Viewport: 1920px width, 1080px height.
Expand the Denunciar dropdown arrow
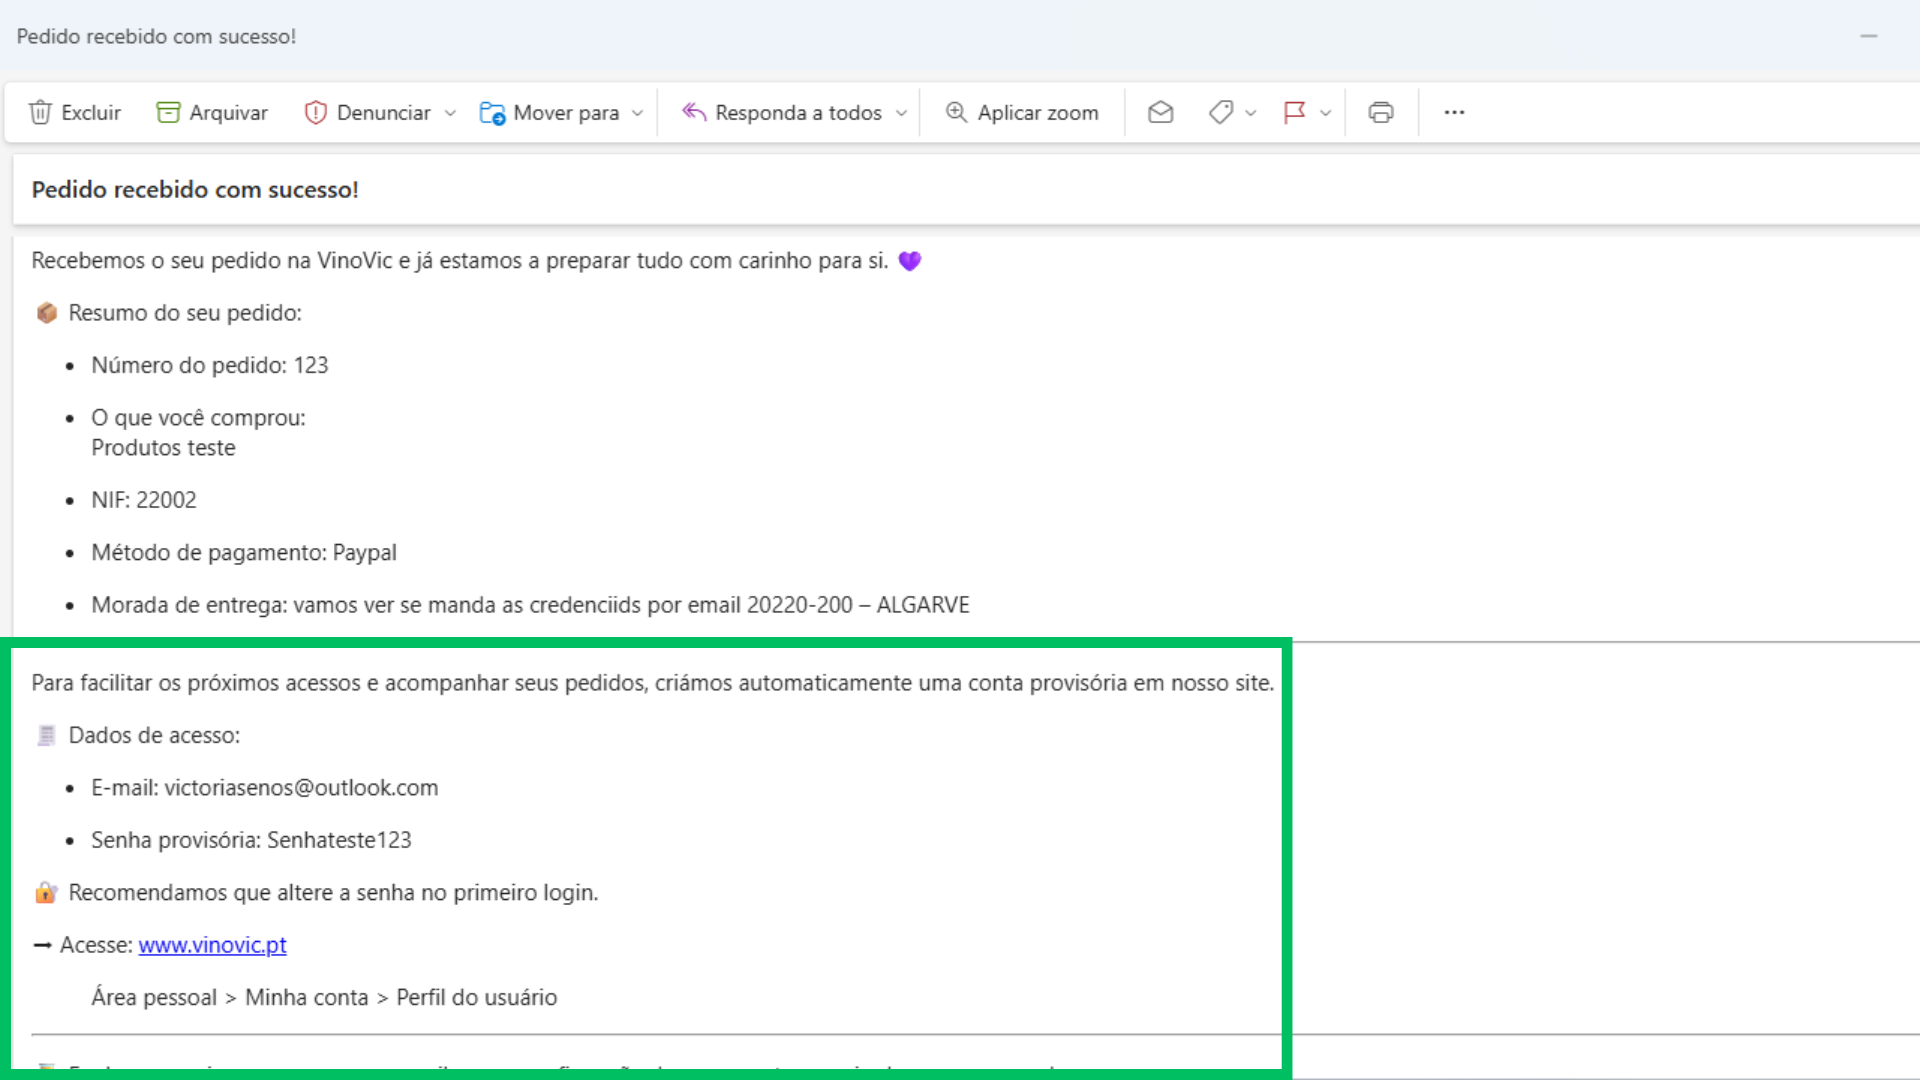[450, 113]
